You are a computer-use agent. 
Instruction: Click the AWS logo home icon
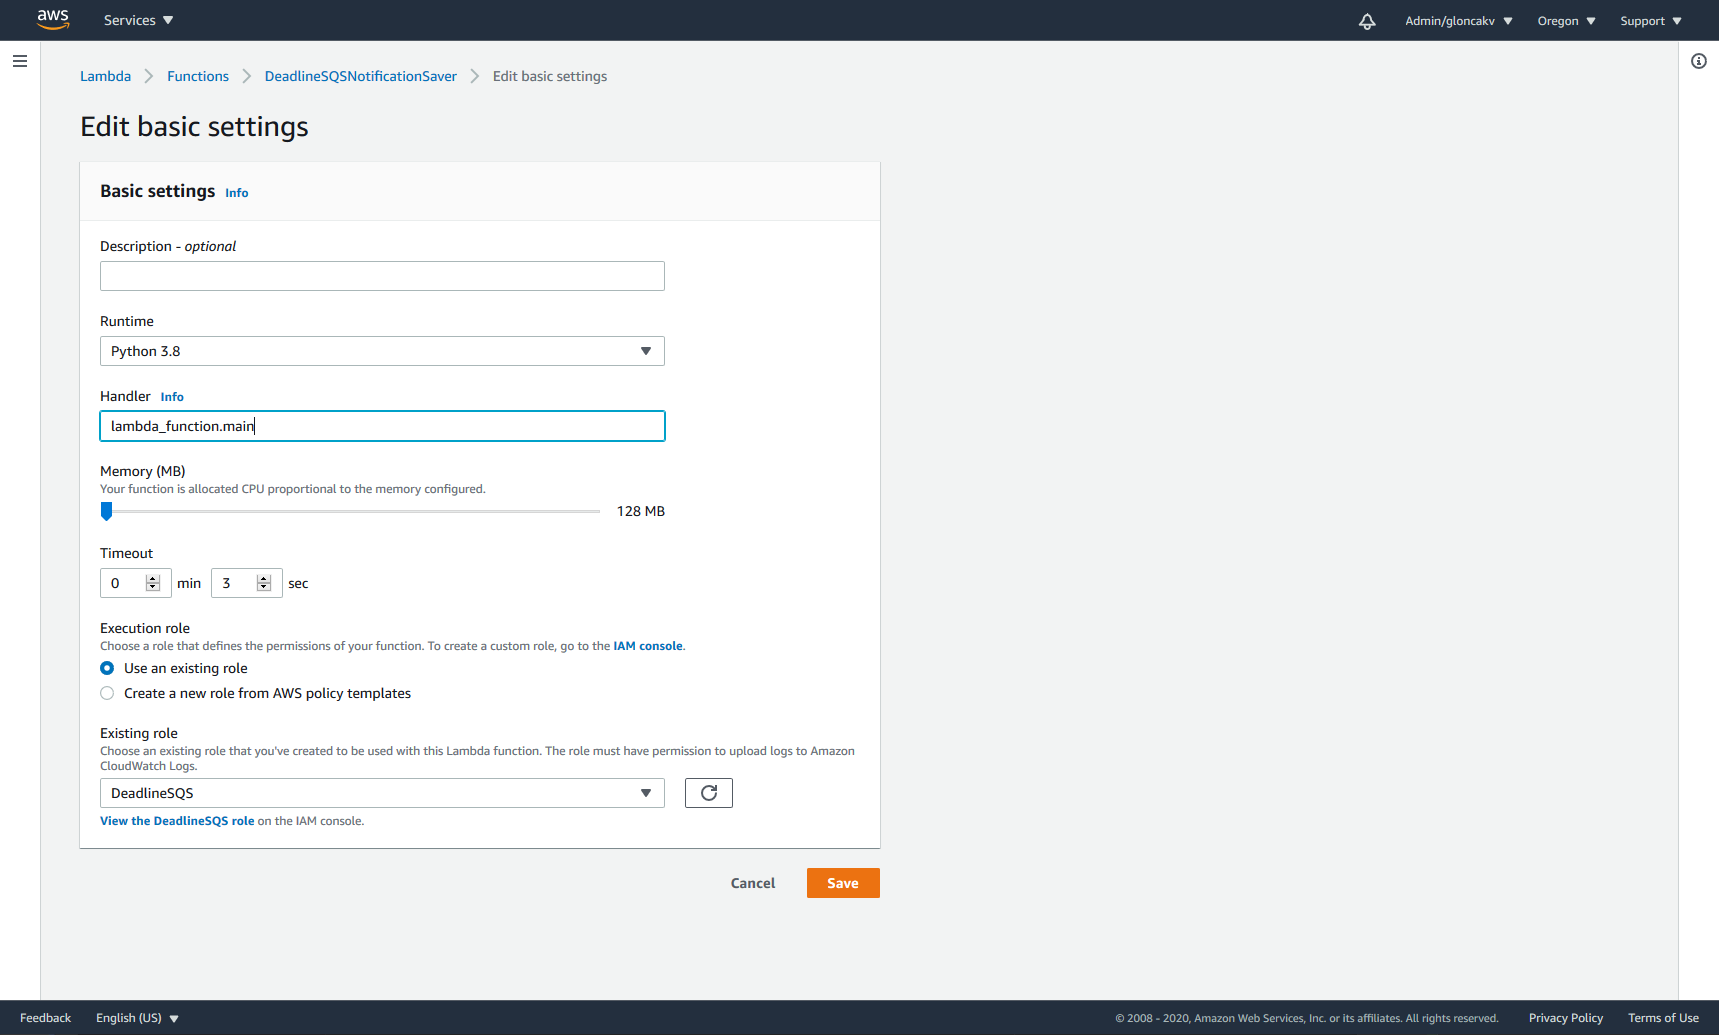pos(53,19)
